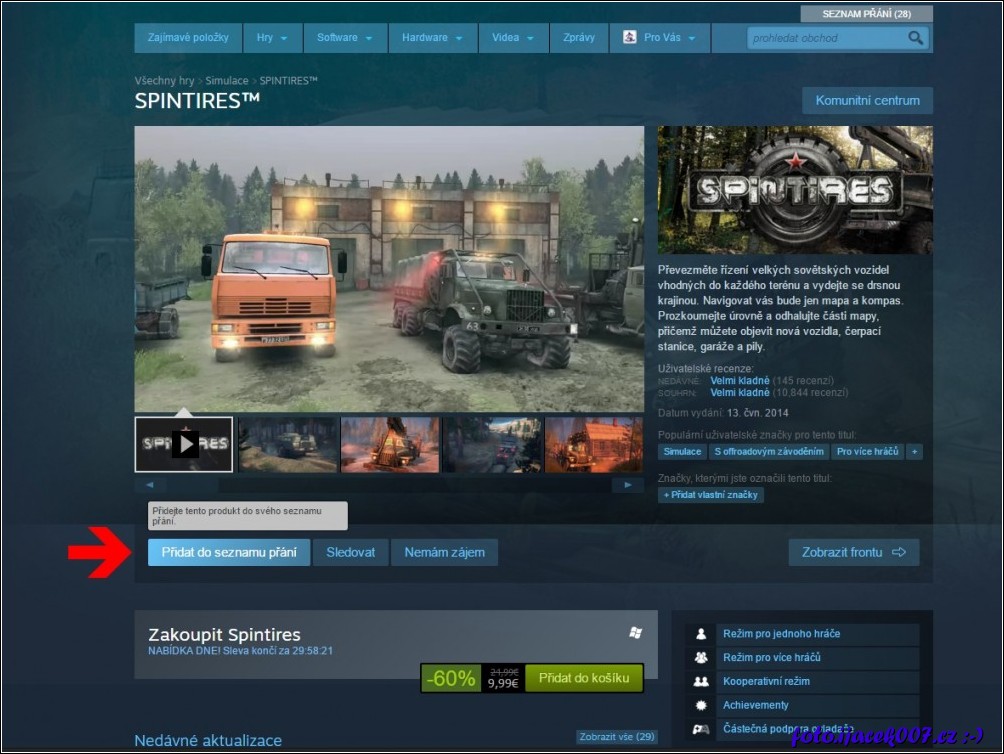Expand the Software dropdown menu
1004x754 pixels.
(x=344, y=38)
